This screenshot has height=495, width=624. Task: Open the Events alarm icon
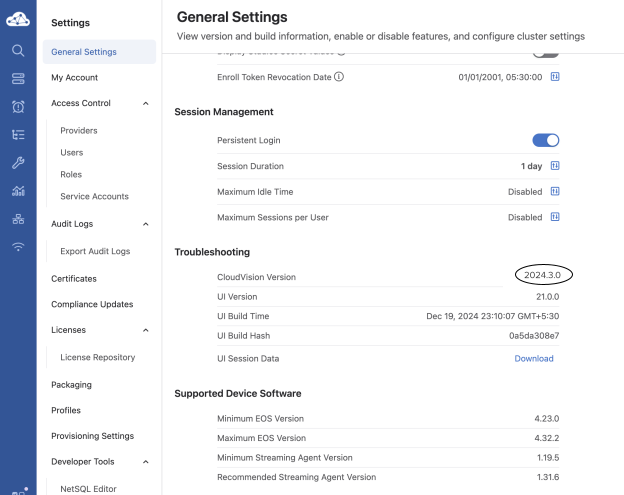pyautogui.click(x=18, y=107)
